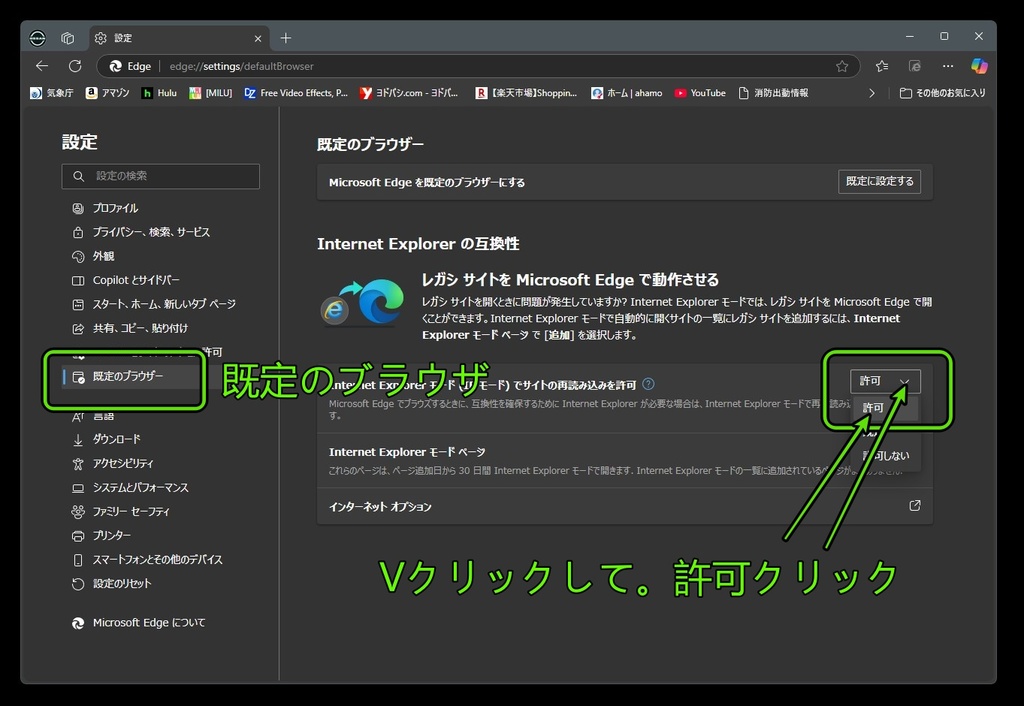Screen dimensions: 1024x706
Task: Open the ホーム | ahamo bookmark
Action: (627, 93)
